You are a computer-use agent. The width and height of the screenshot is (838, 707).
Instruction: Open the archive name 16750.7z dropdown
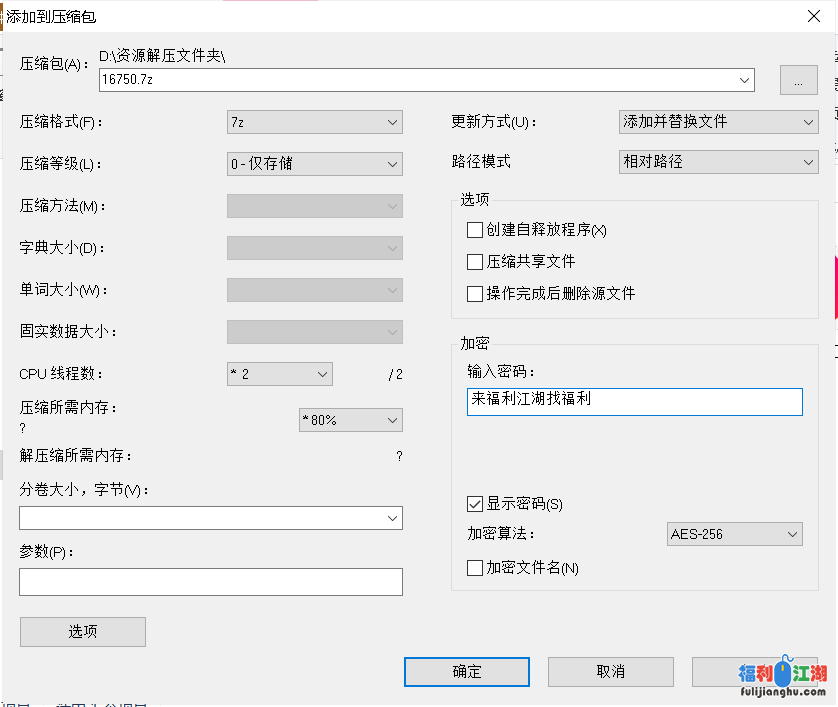pos(744,80)
